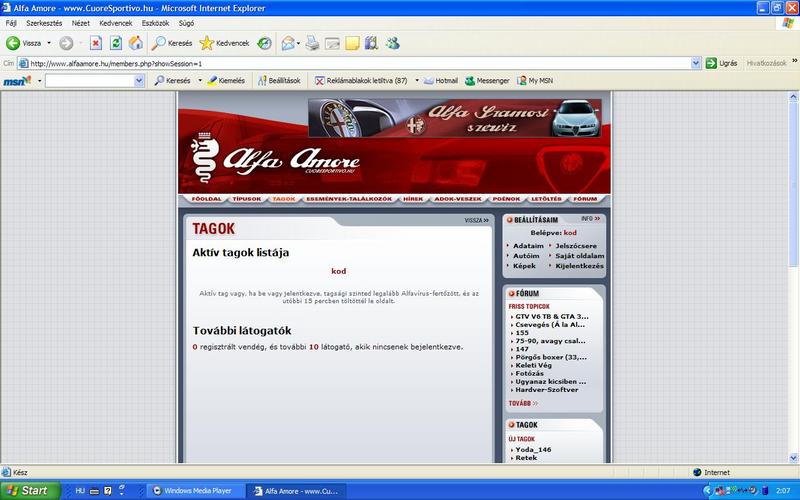Image resolution: width=800 pixels, height=500 pixels.
Task: Open the Mail envelope icon
Action: tap(288, 43)
